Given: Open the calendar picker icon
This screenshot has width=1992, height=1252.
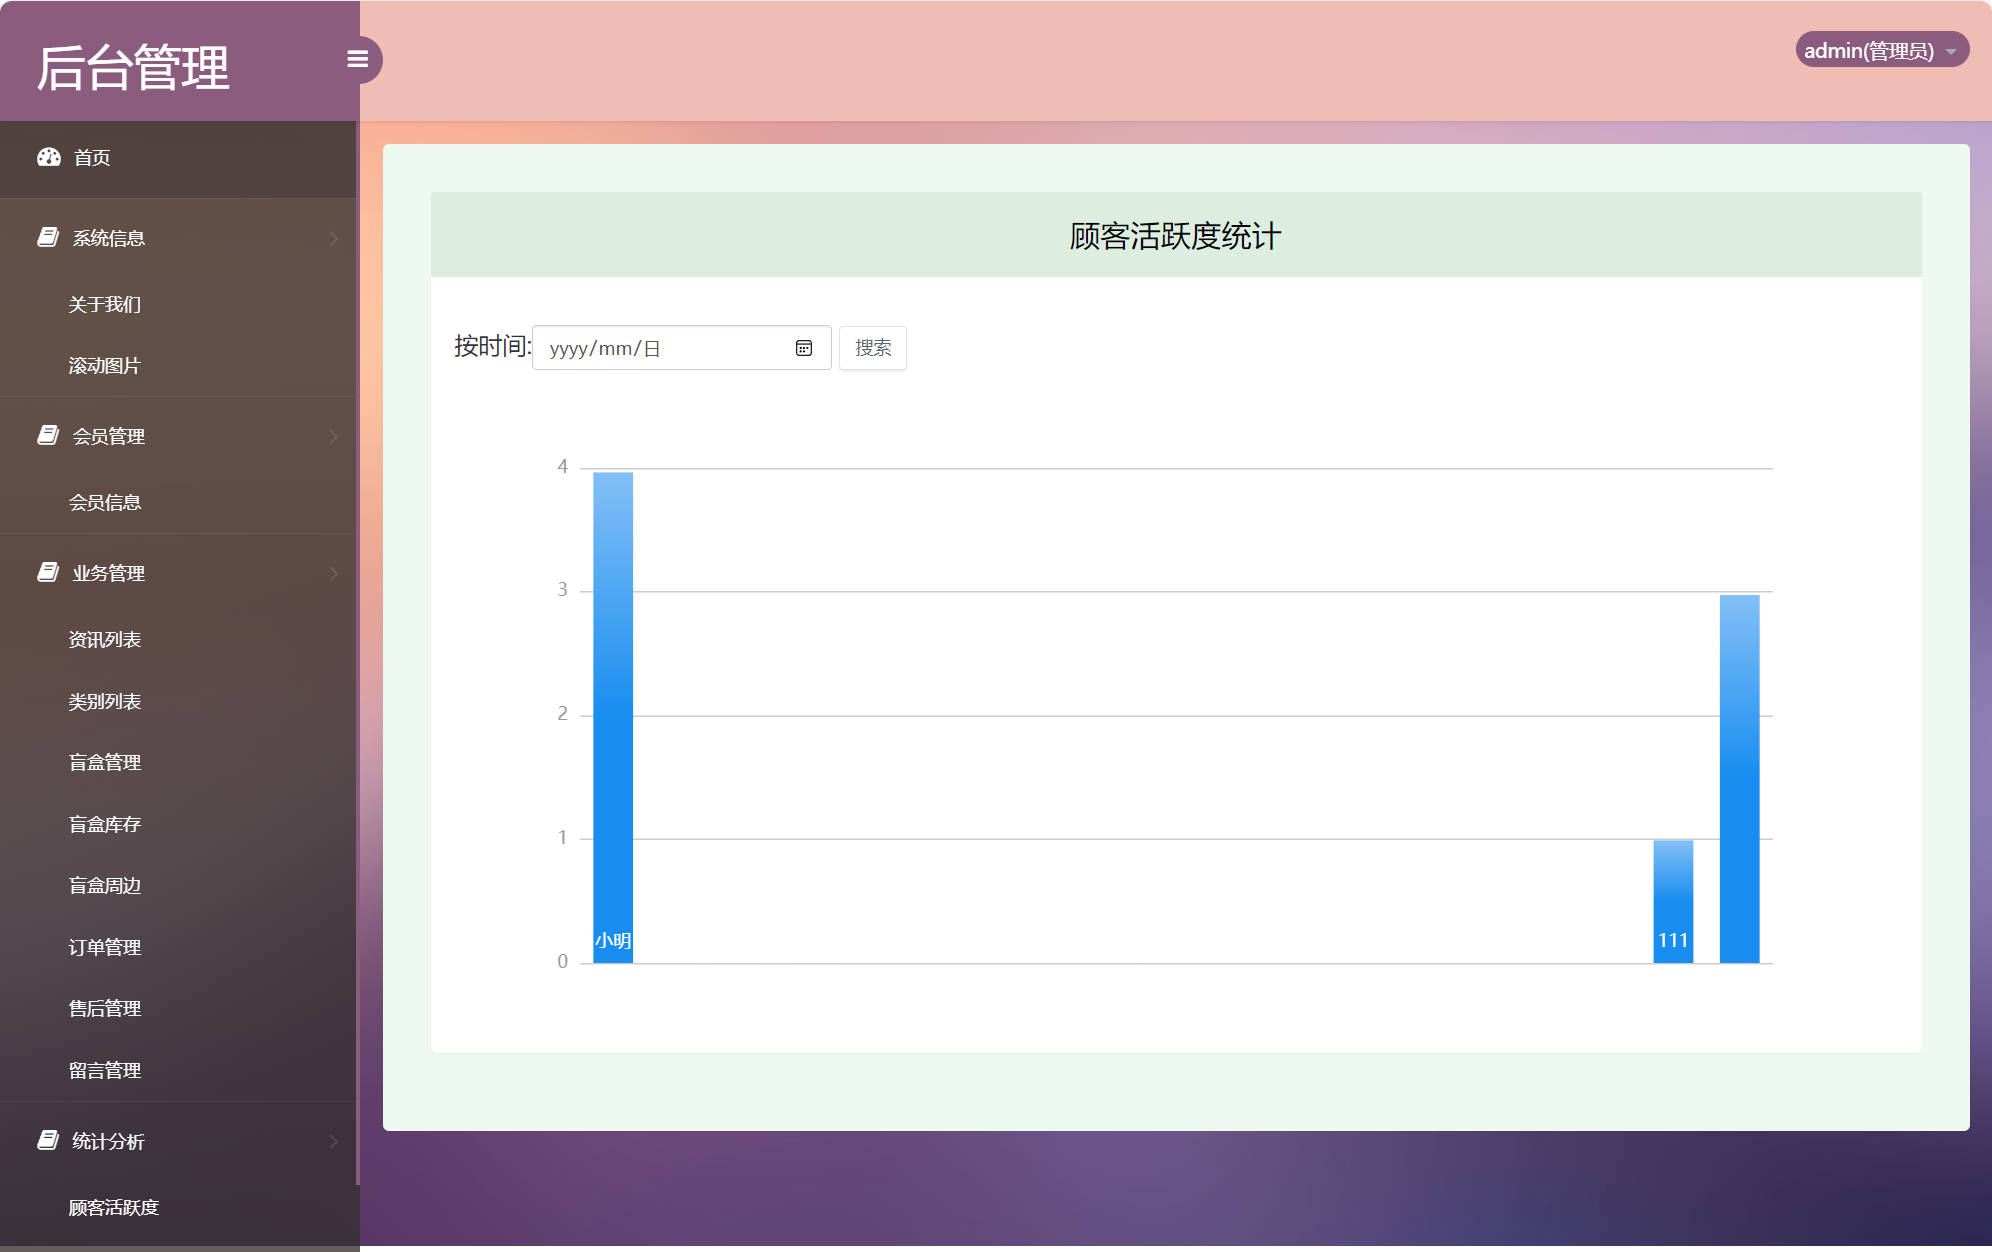Looking at the screenshot, I should click(x=805, y=347).
